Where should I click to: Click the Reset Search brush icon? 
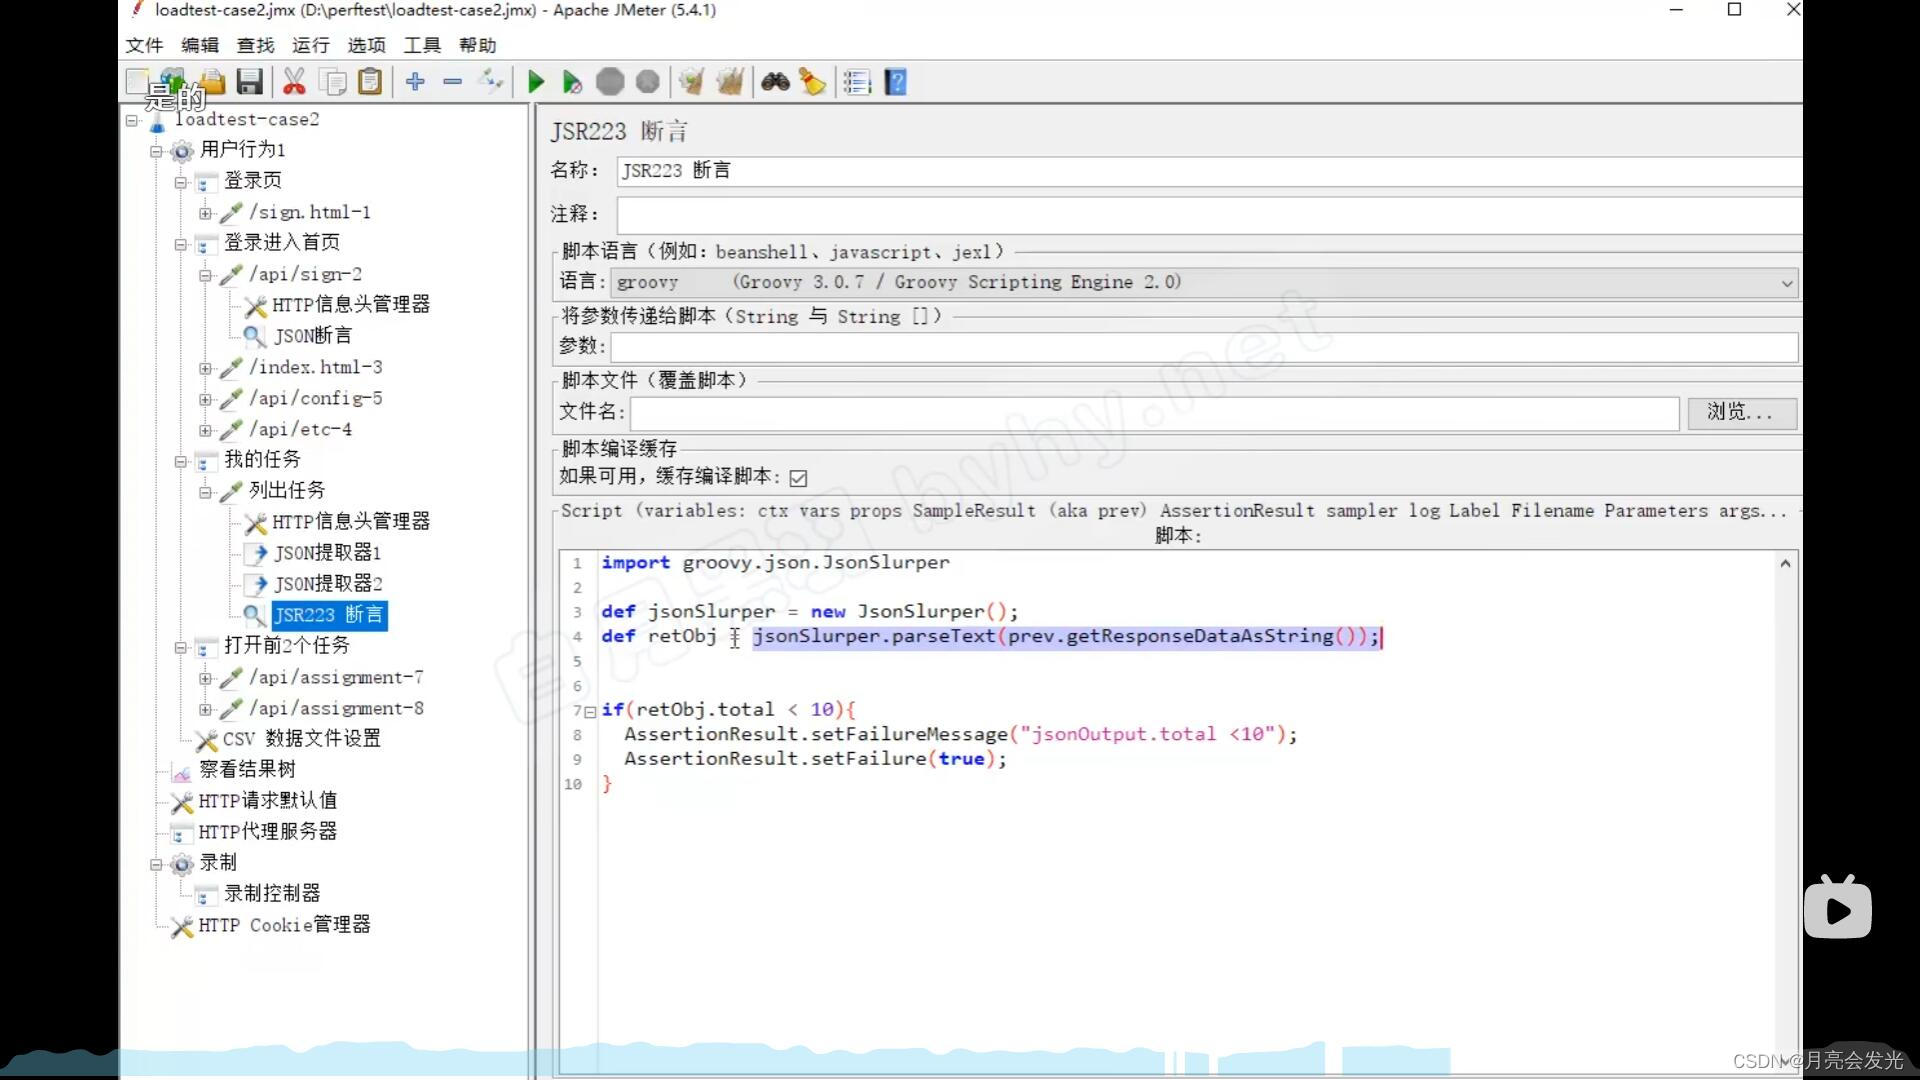click(813, 82)
